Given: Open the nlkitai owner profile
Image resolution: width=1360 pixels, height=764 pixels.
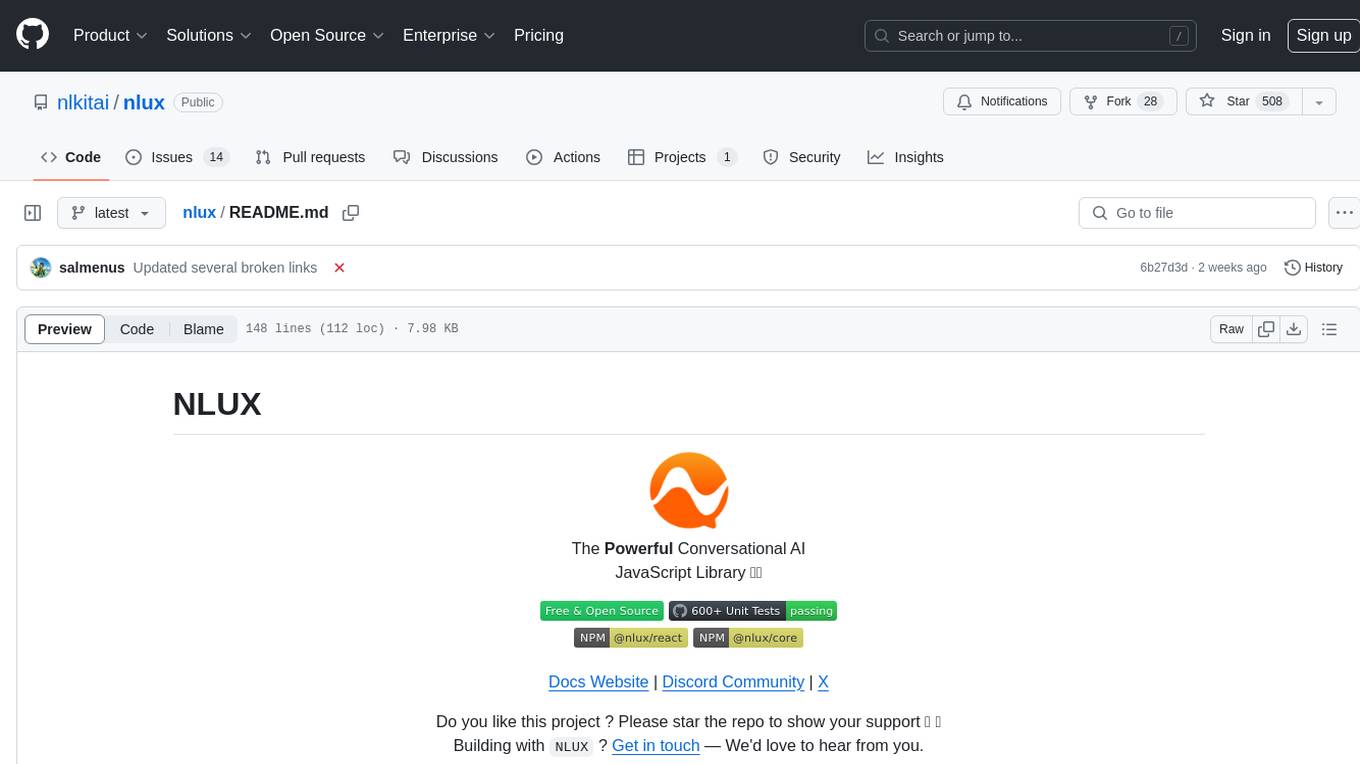Looking at the screenshot, I should pyautogui.click(x=83, y=102).
